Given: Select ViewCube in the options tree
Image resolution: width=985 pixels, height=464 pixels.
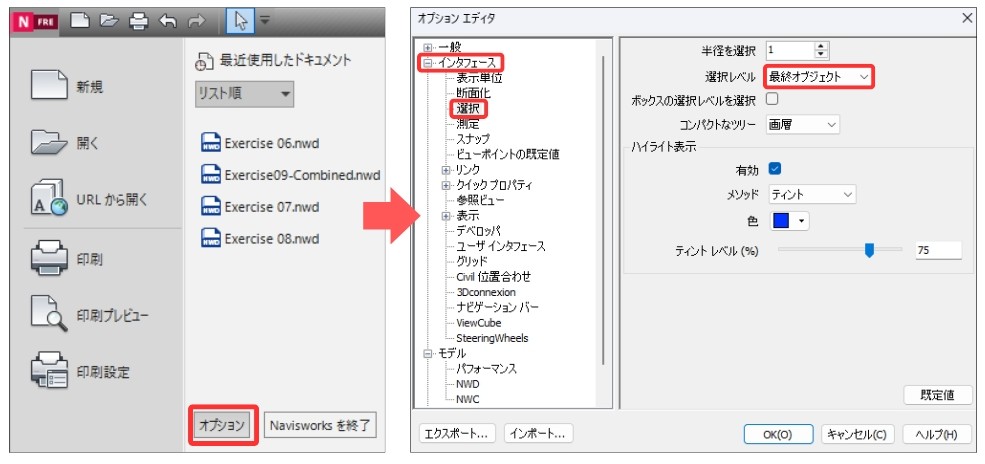Looking at the screenshot, I should [x=479, y=323].
